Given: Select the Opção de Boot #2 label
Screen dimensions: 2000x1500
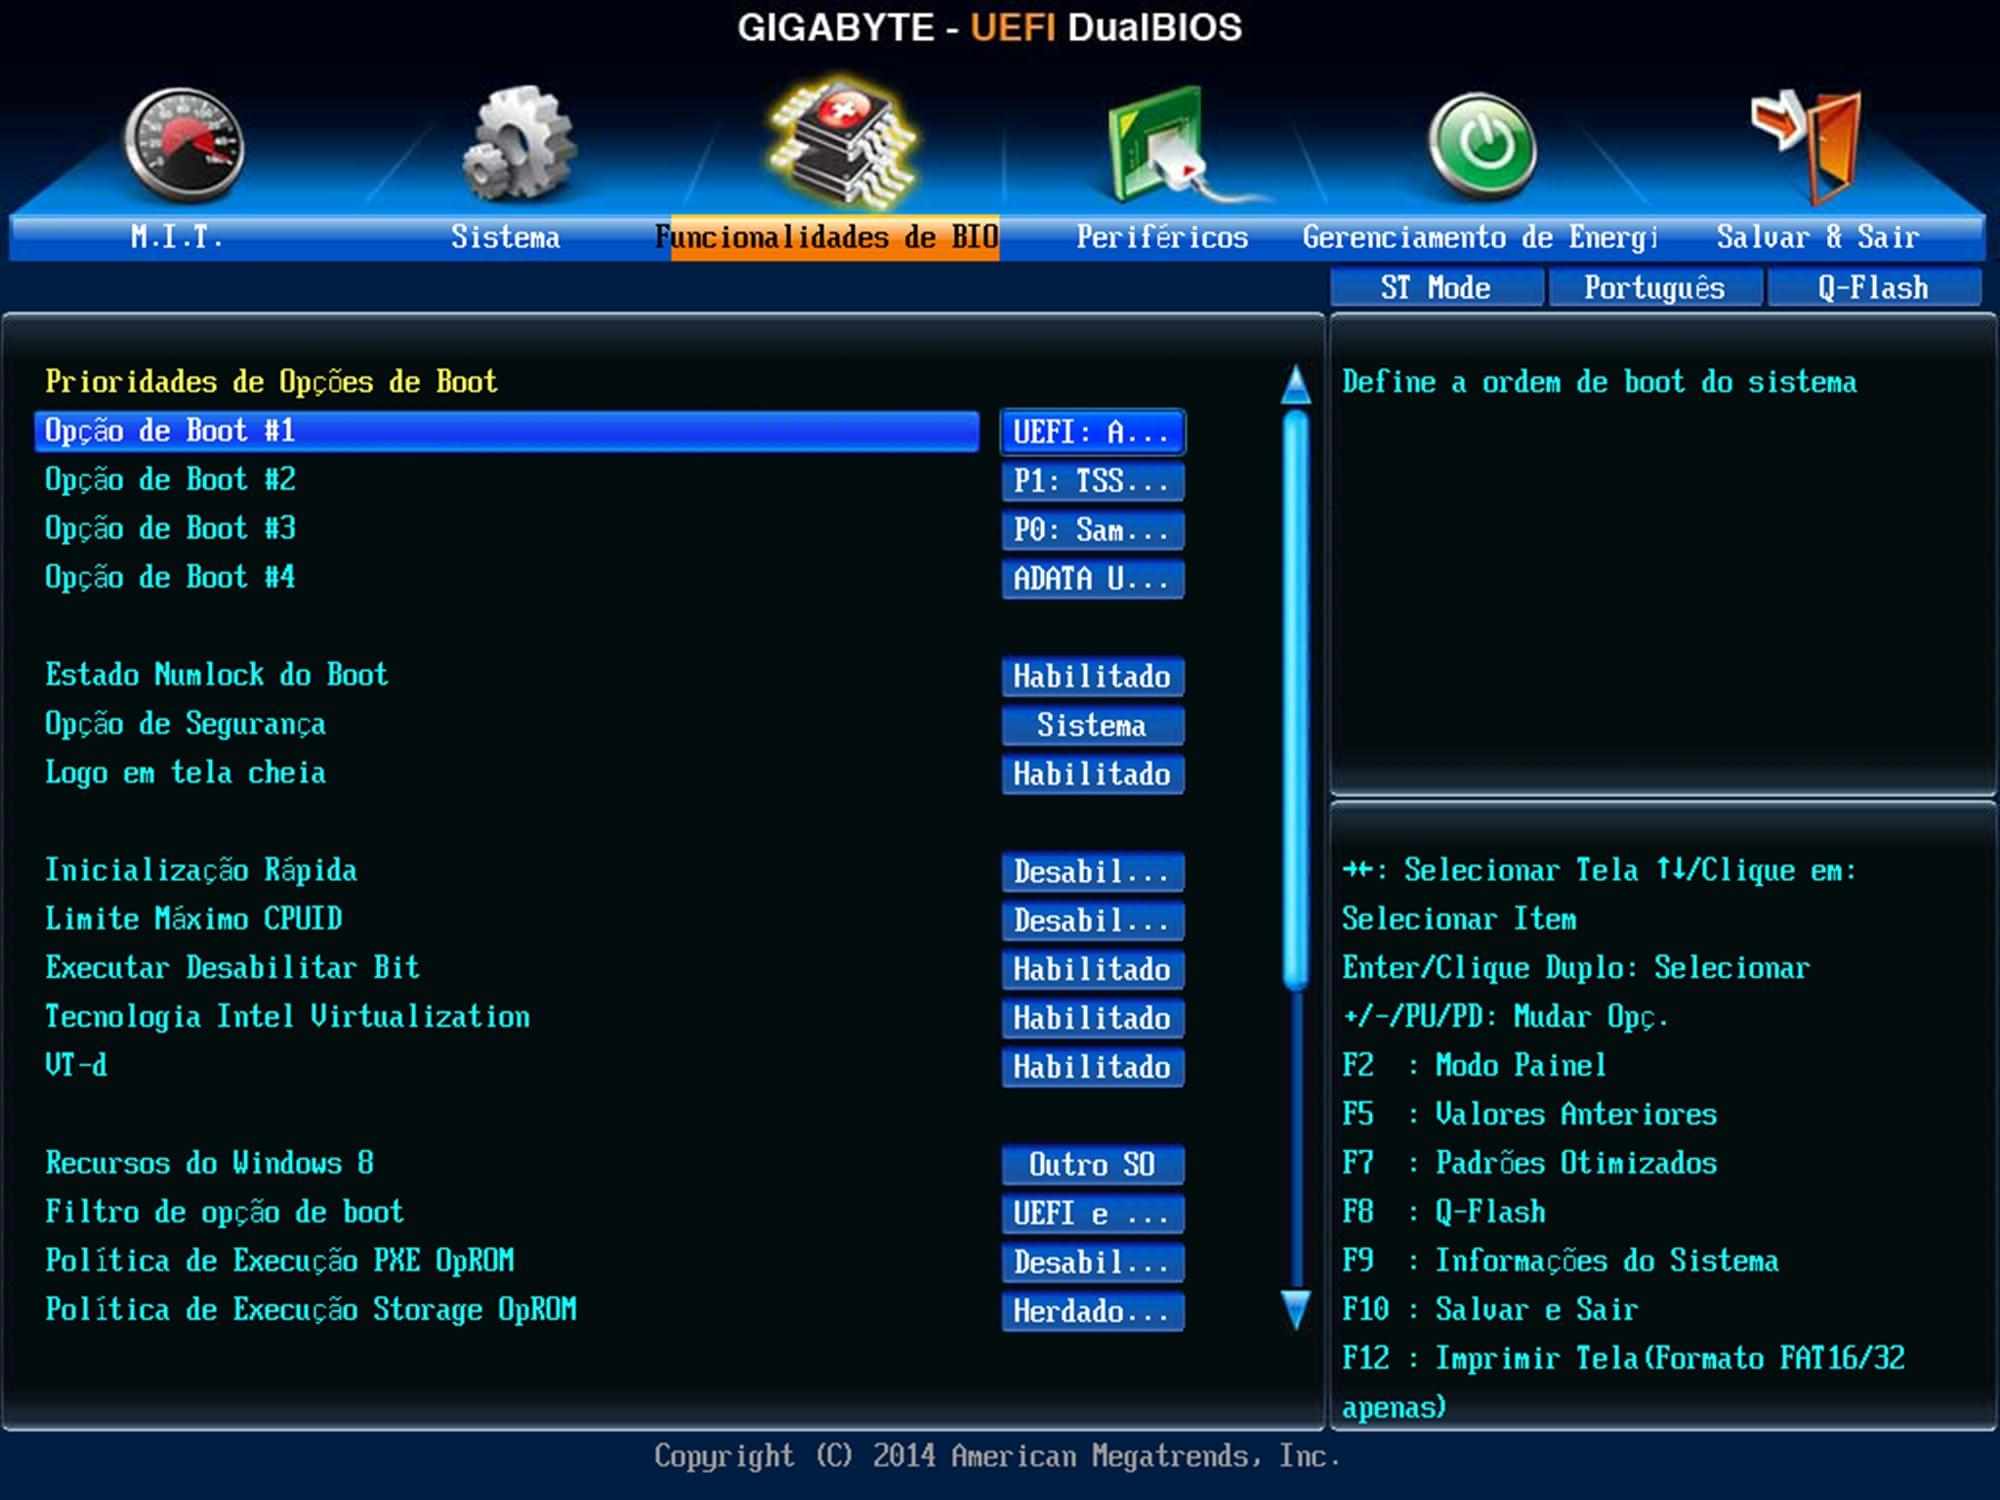Looking at the screenshot, I should 170,480.
